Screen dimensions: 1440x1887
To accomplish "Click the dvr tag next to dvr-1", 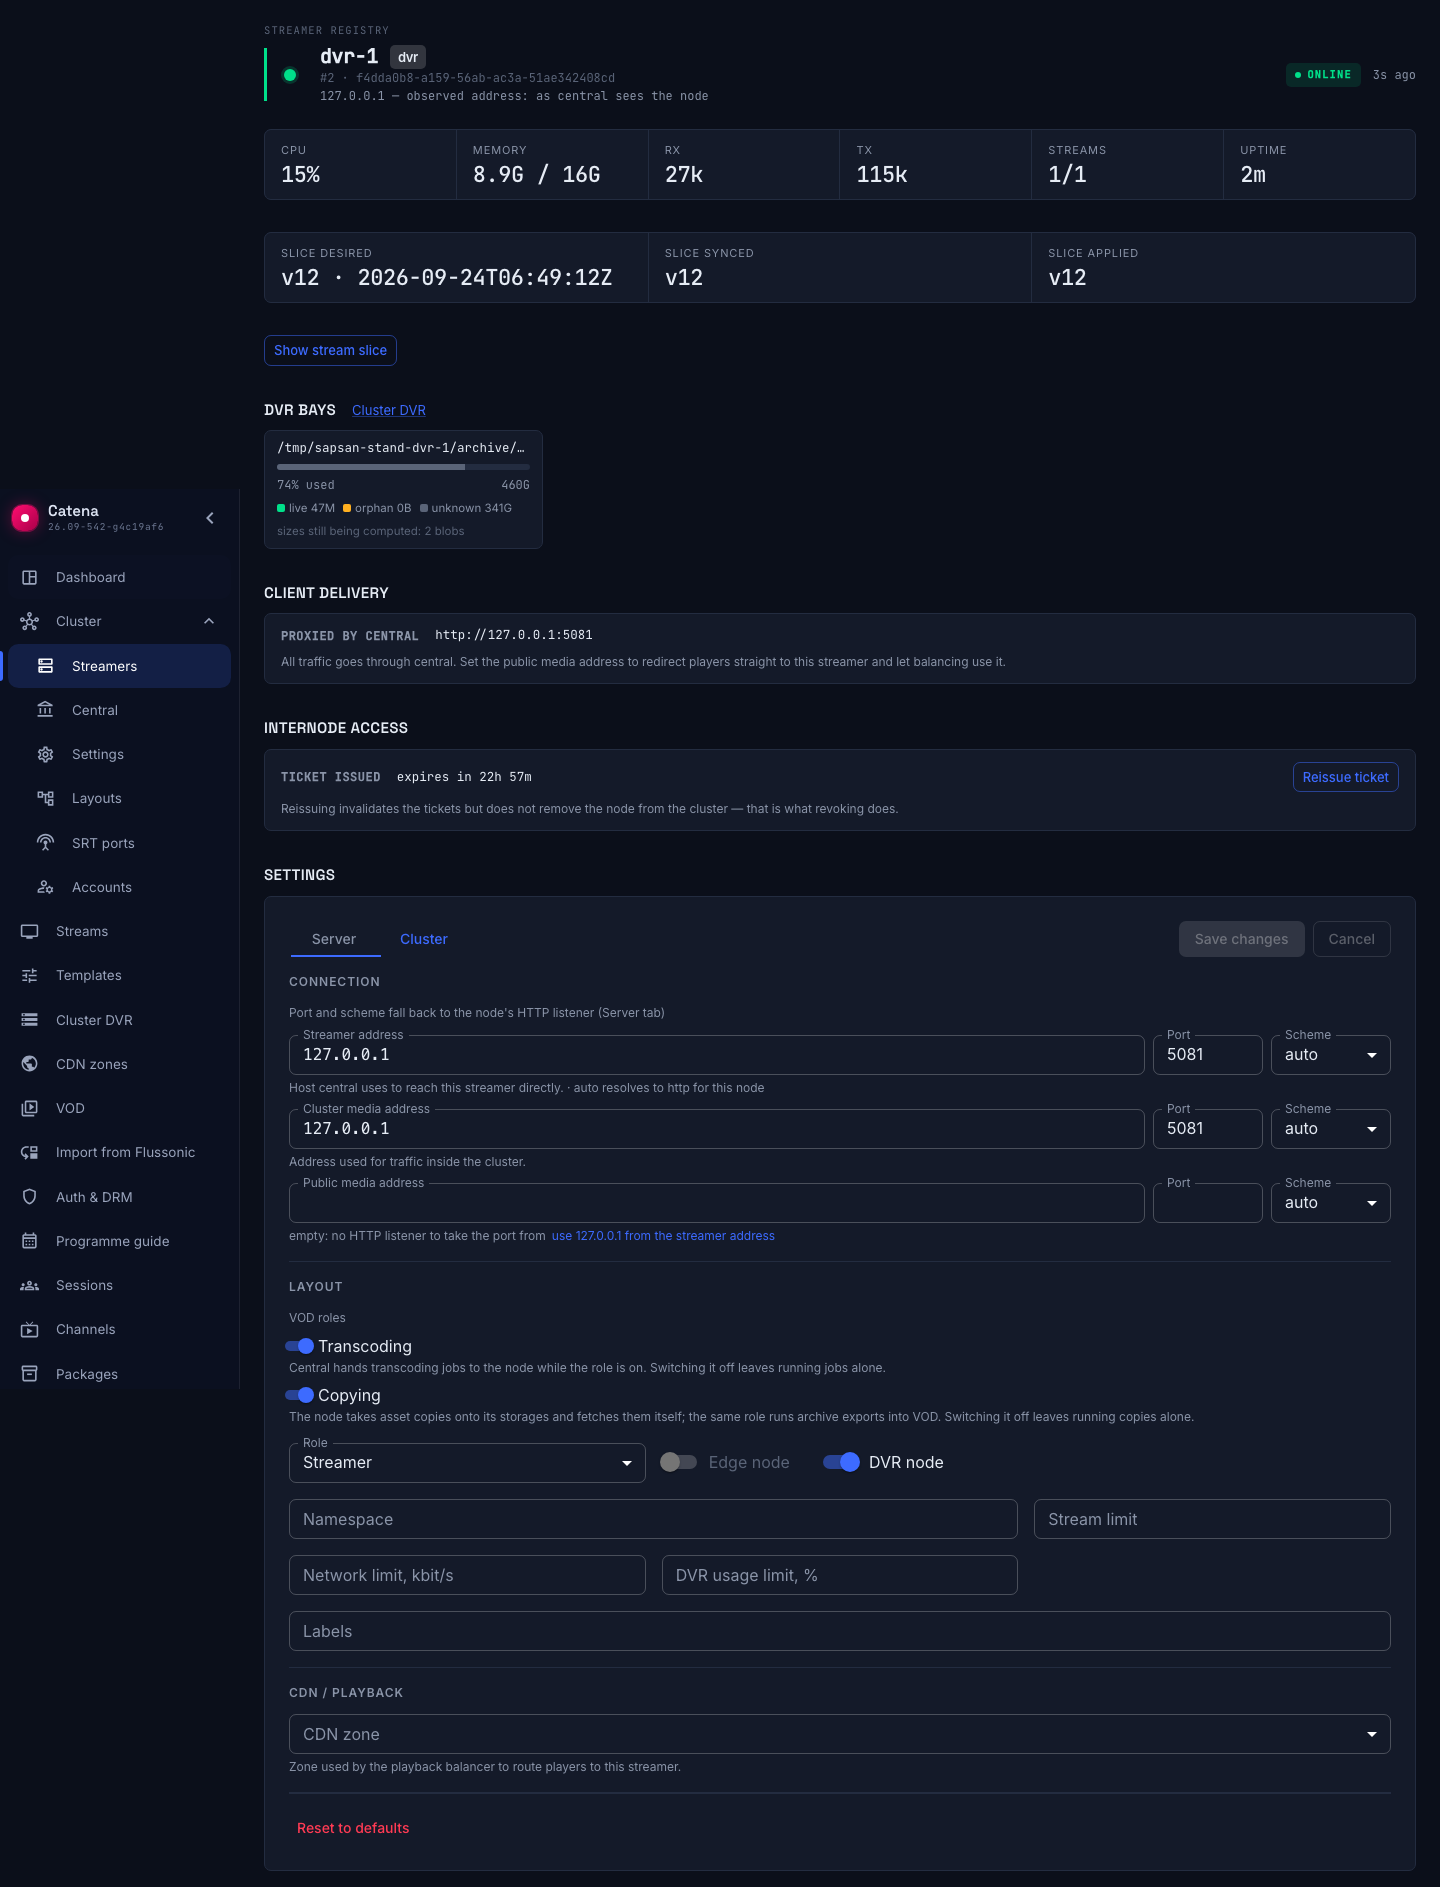I will [408, 57].
